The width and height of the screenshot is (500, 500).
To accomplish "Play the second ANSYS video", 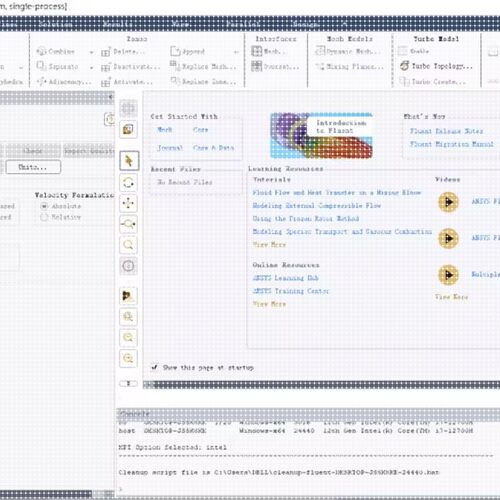I will (x=448, y=238).
